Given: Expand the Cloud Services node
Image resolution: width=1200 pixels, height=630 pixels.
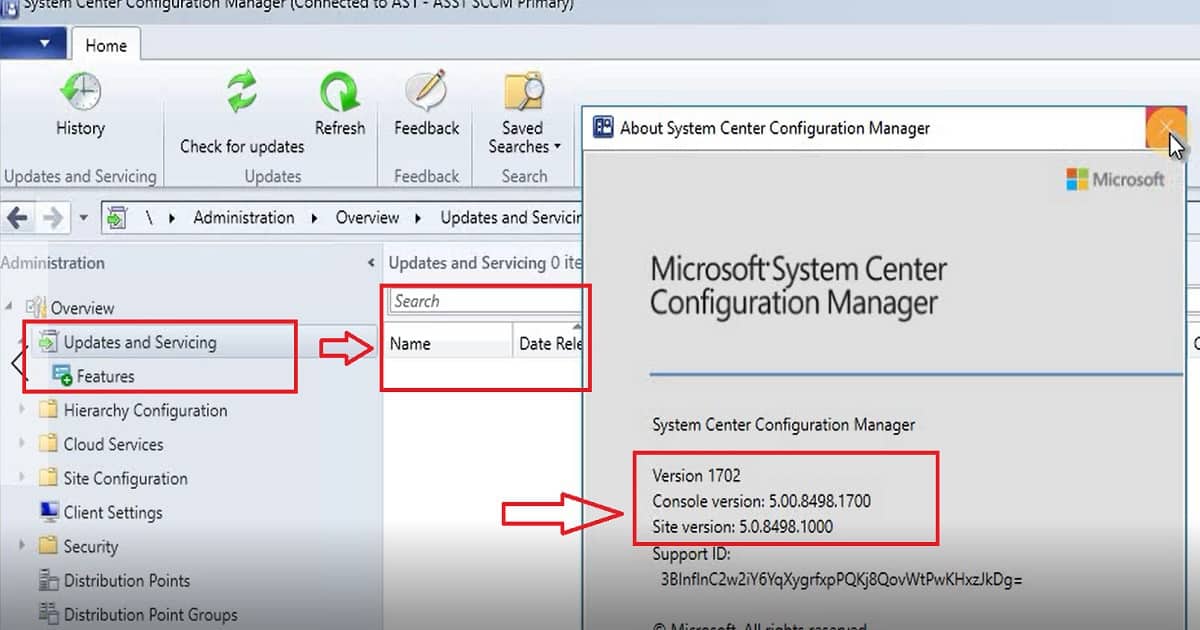Looking at the screenshot, I should [x=22, y=444].
